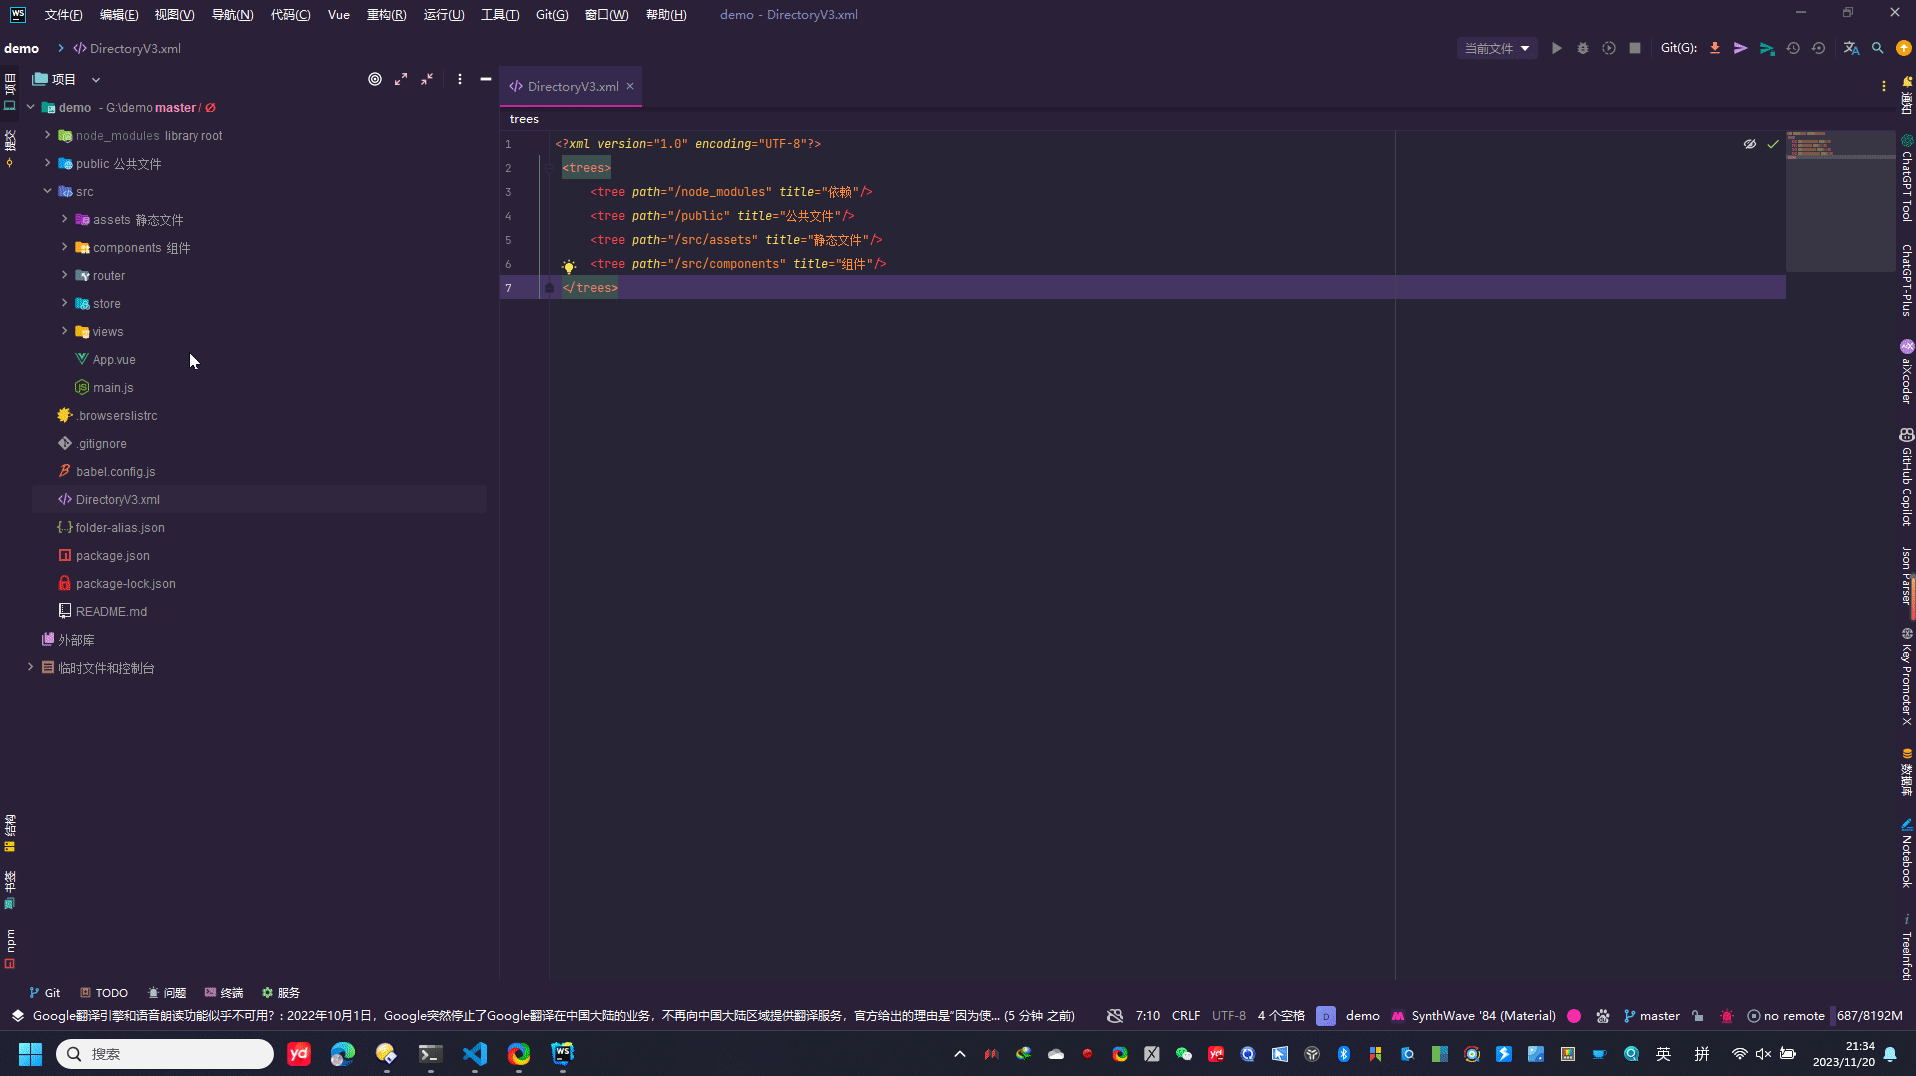
Task: Click the code minimap preview
Action: [1840, 200]
